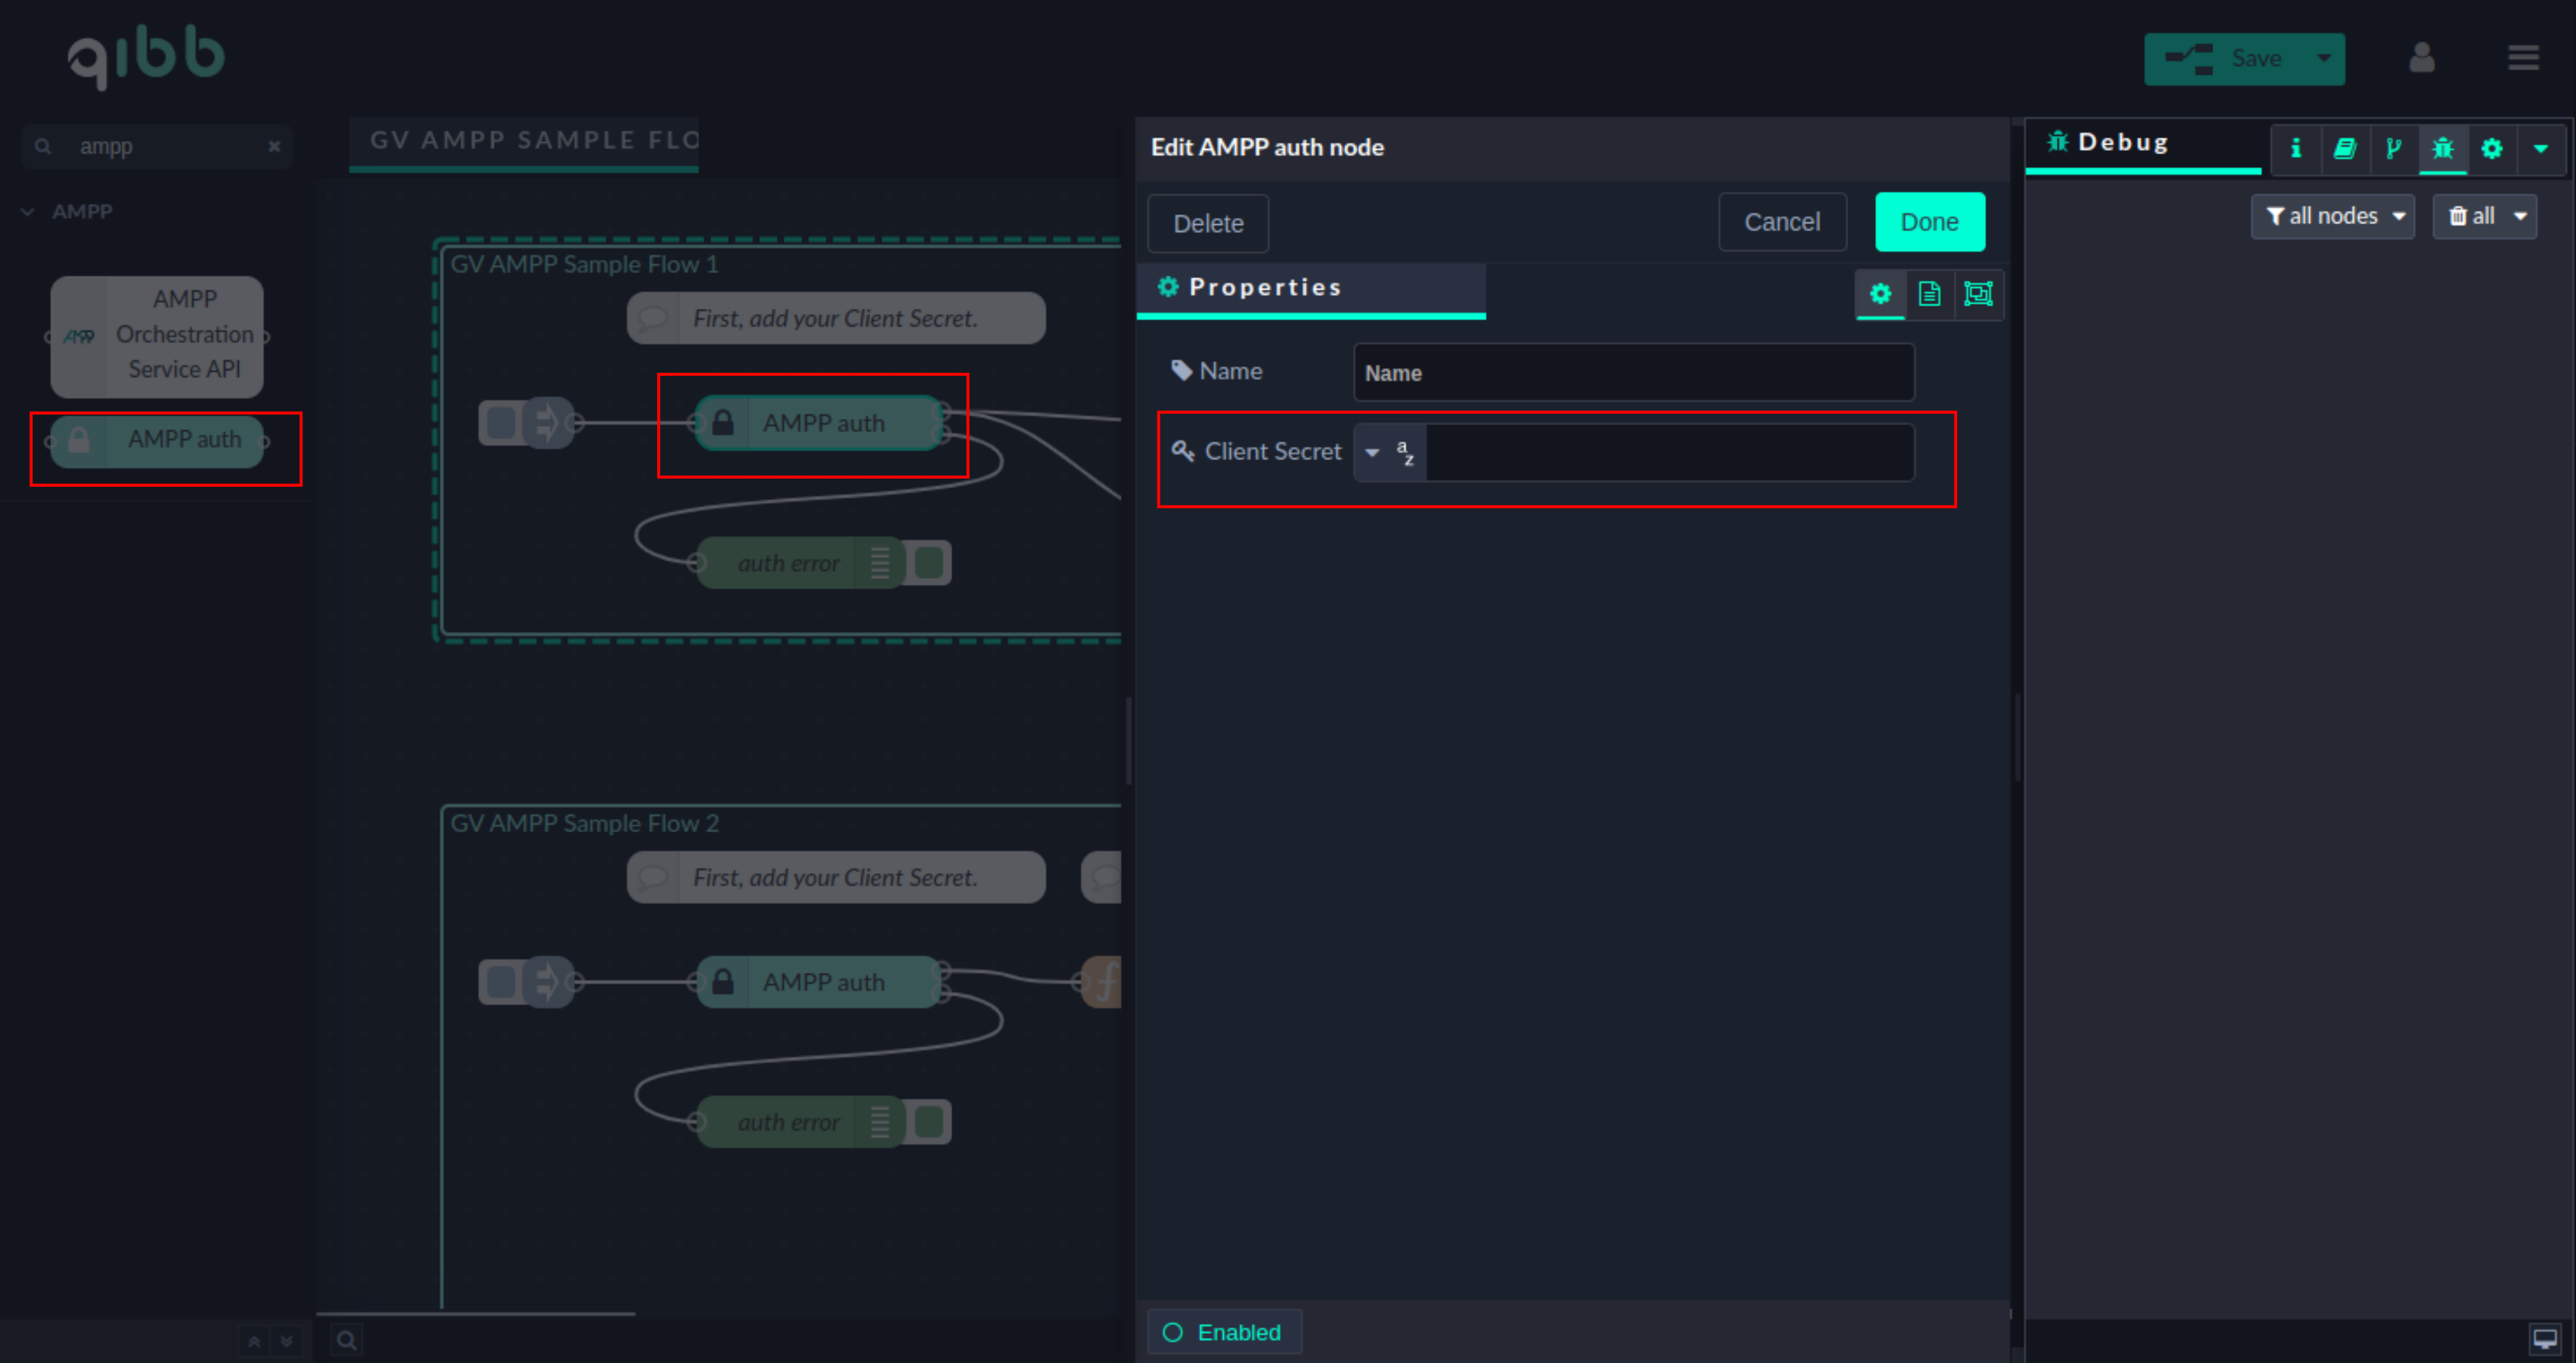
Task: Open the hamburger main menu
Action: tap(2523, 58)
